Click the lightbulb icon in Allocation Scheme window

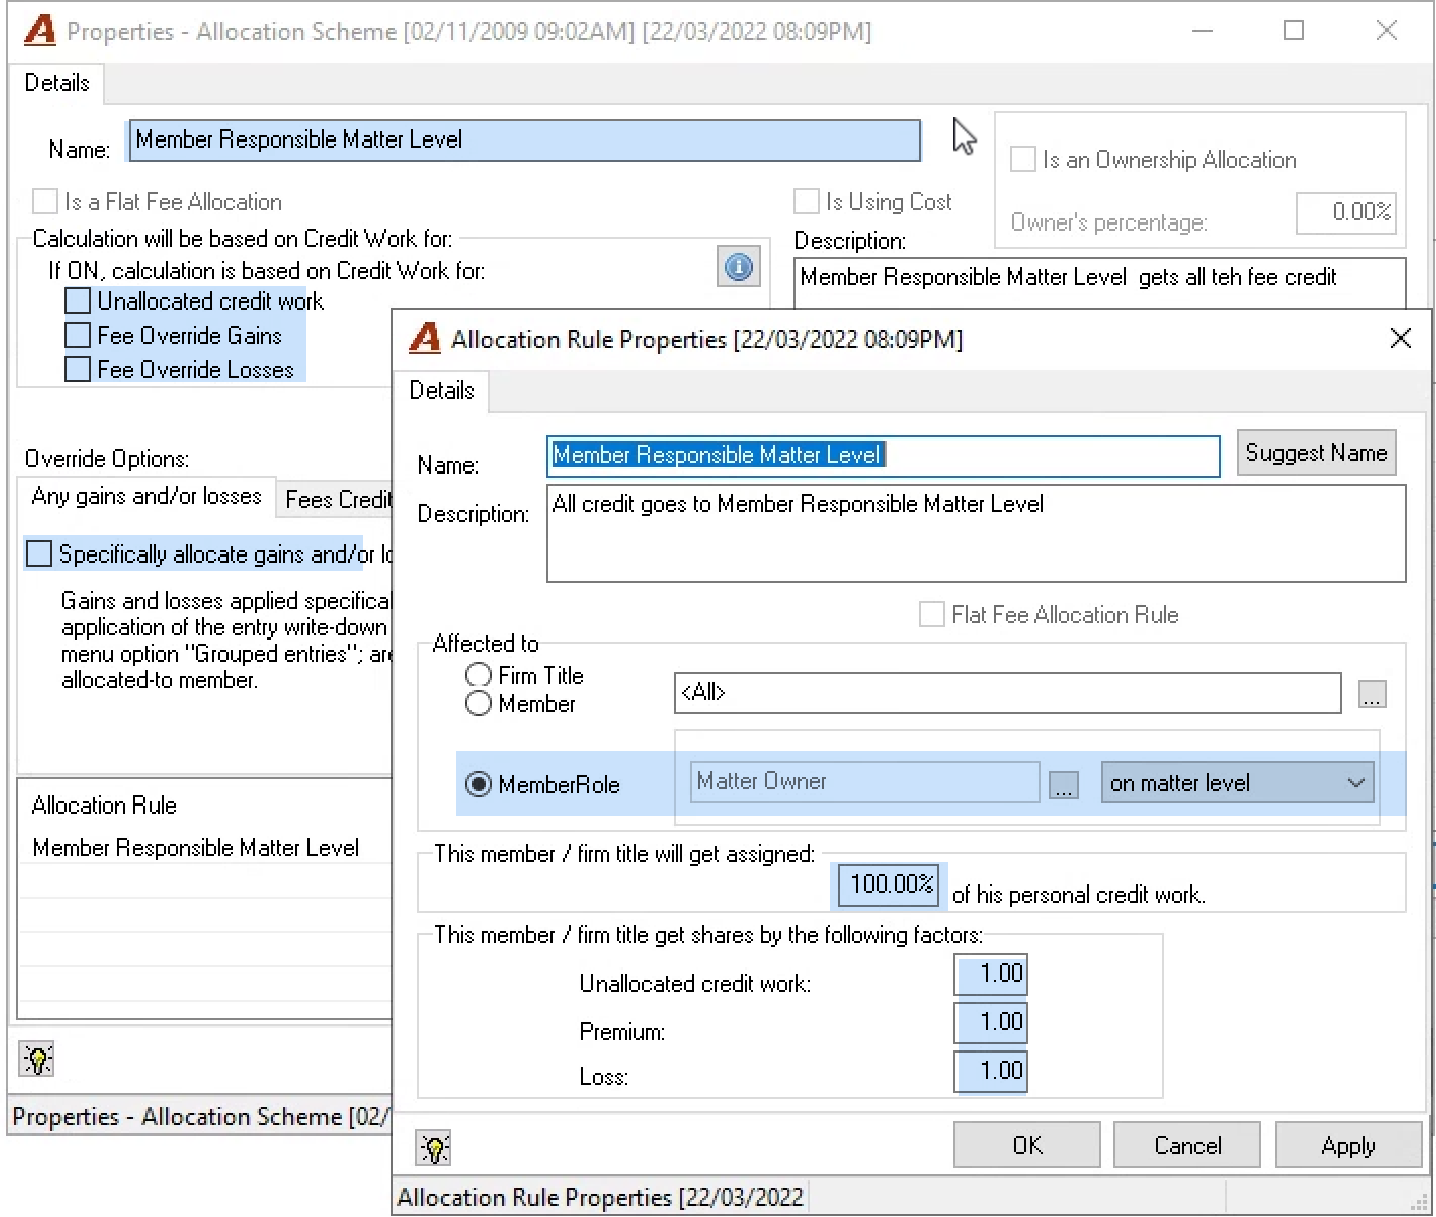point(37,1059)
